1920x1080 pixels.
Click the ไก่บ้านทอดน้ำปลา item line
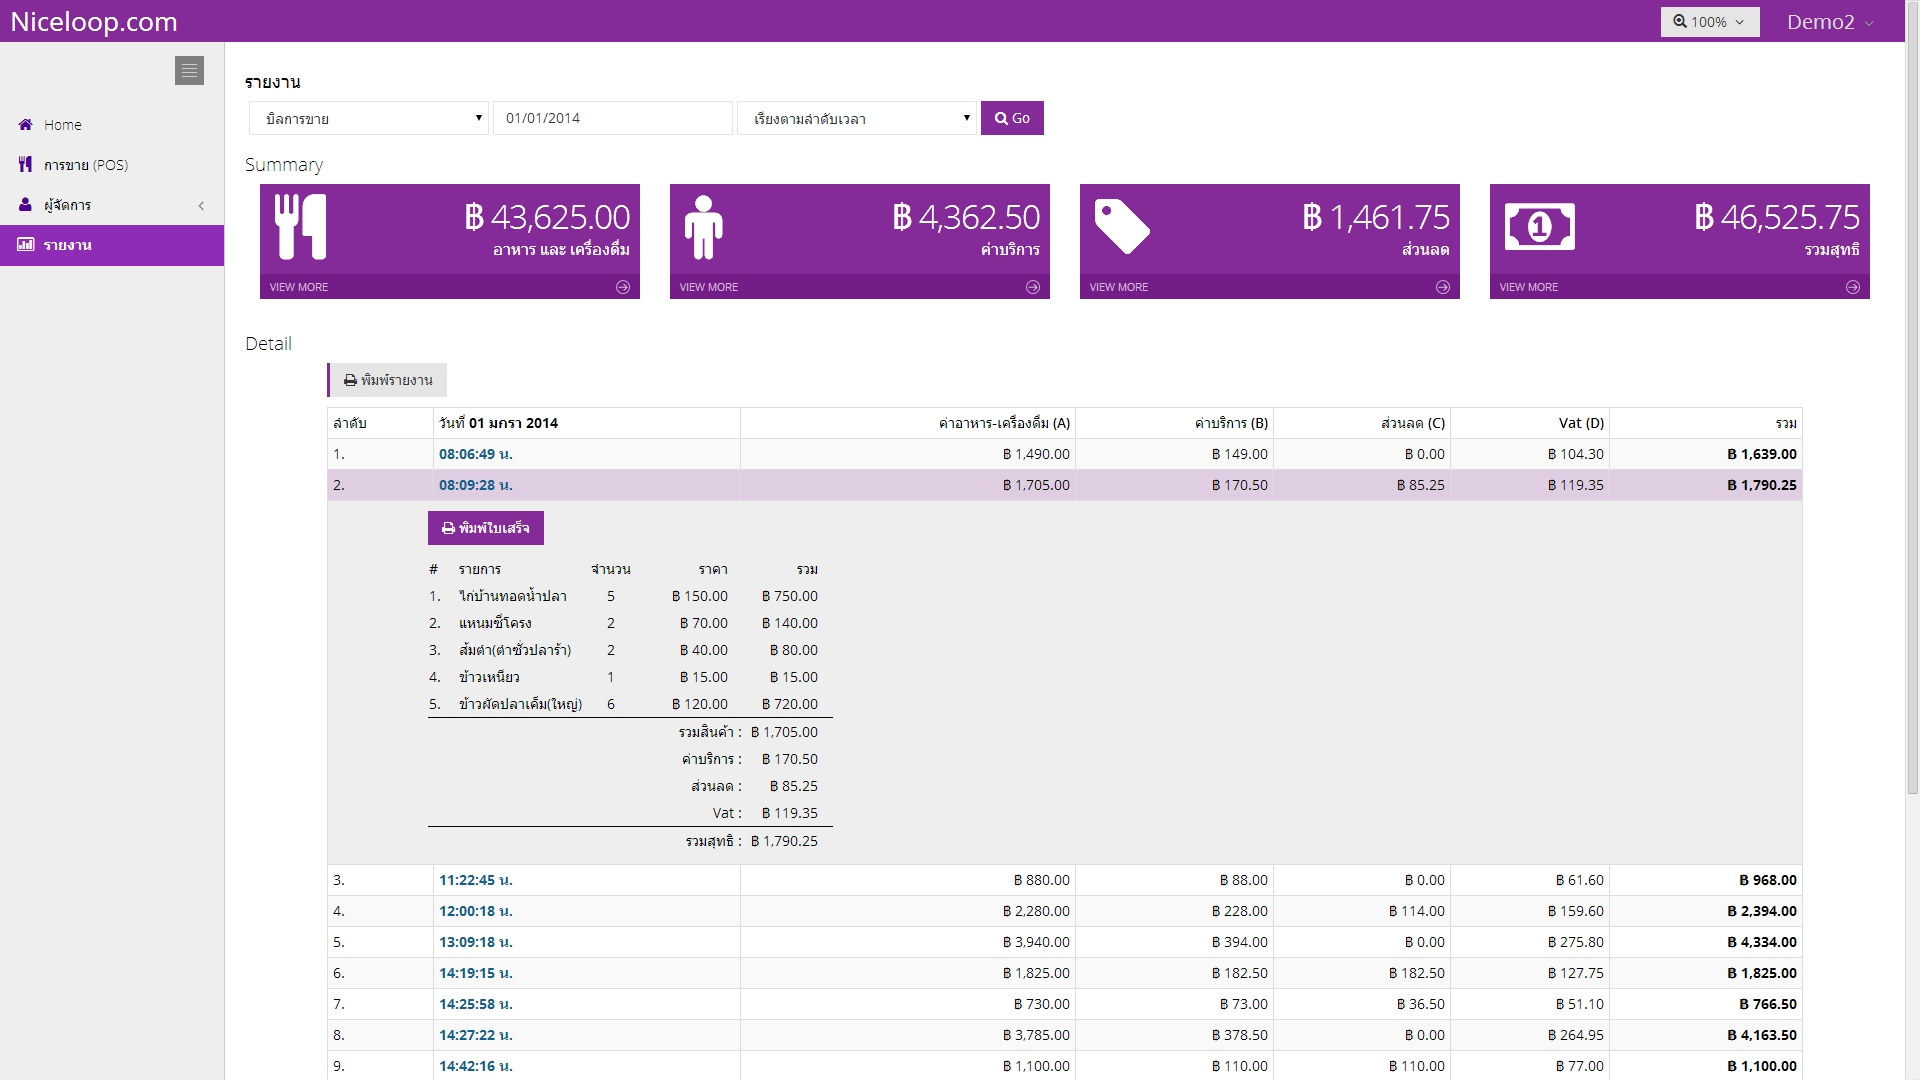click(x=630, y=596)
